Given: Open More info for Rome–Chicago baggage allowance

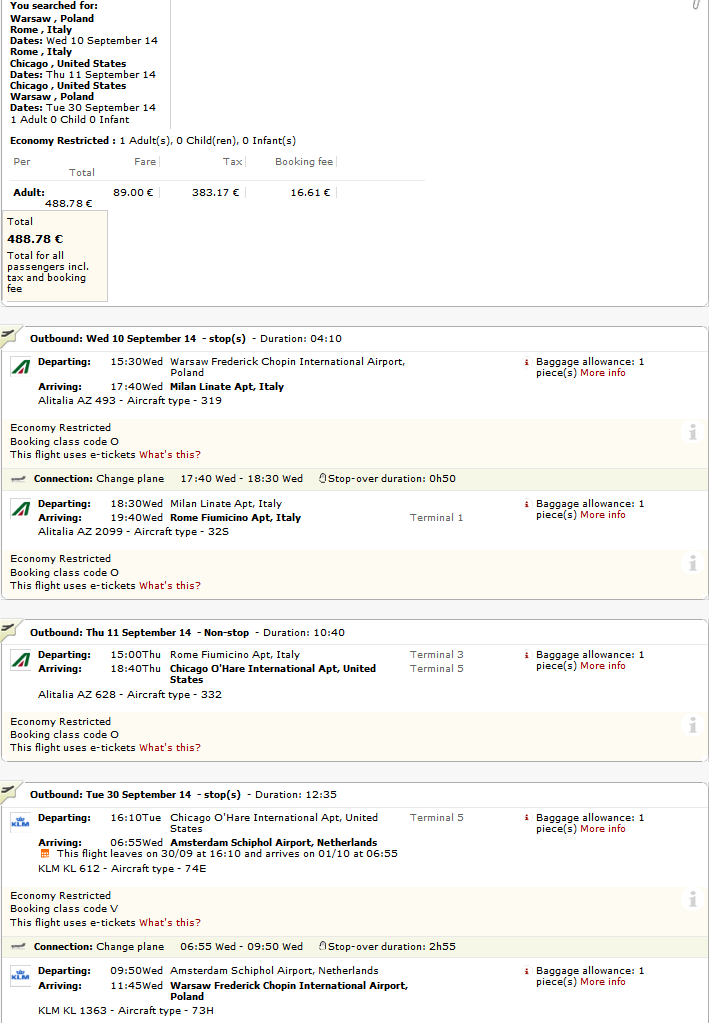Looking at the screenshot, I should pyautogui.click(x=603, y=666).
